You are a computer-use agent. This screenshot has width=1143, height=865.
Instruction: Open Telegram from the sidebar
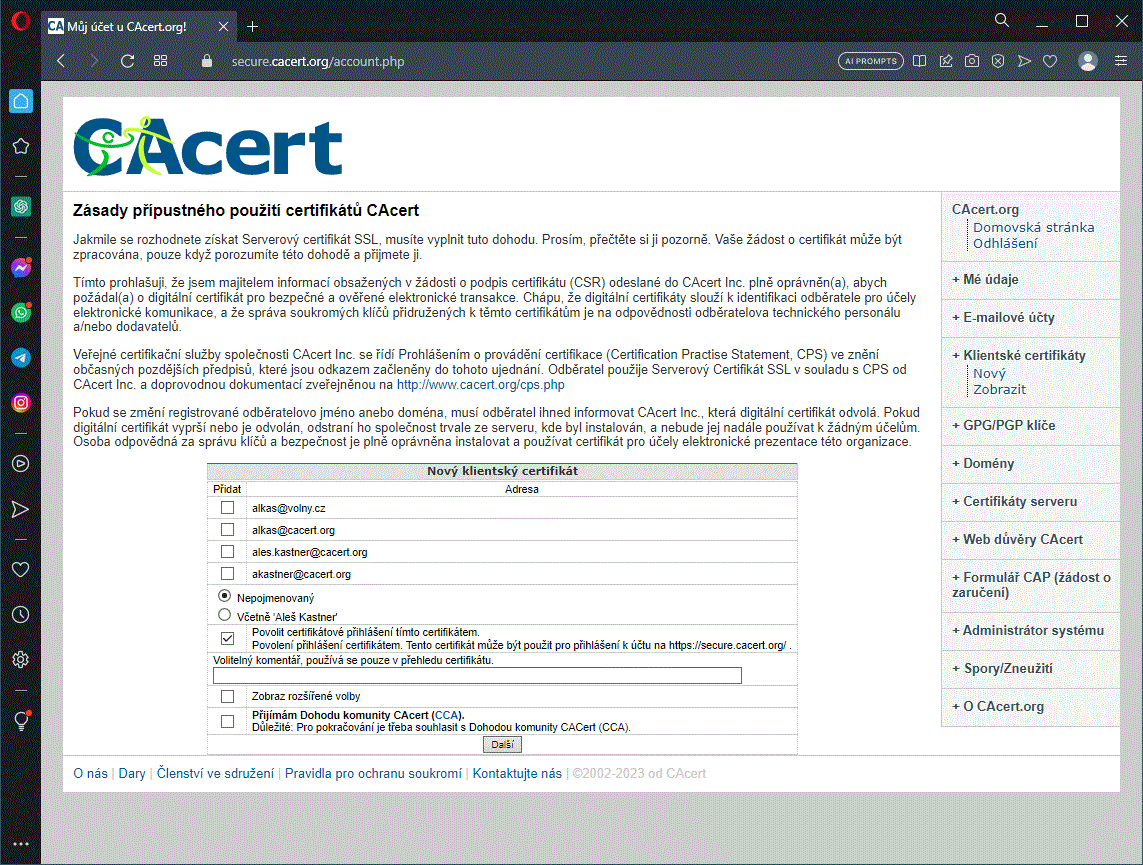click(x=20, y=357)
